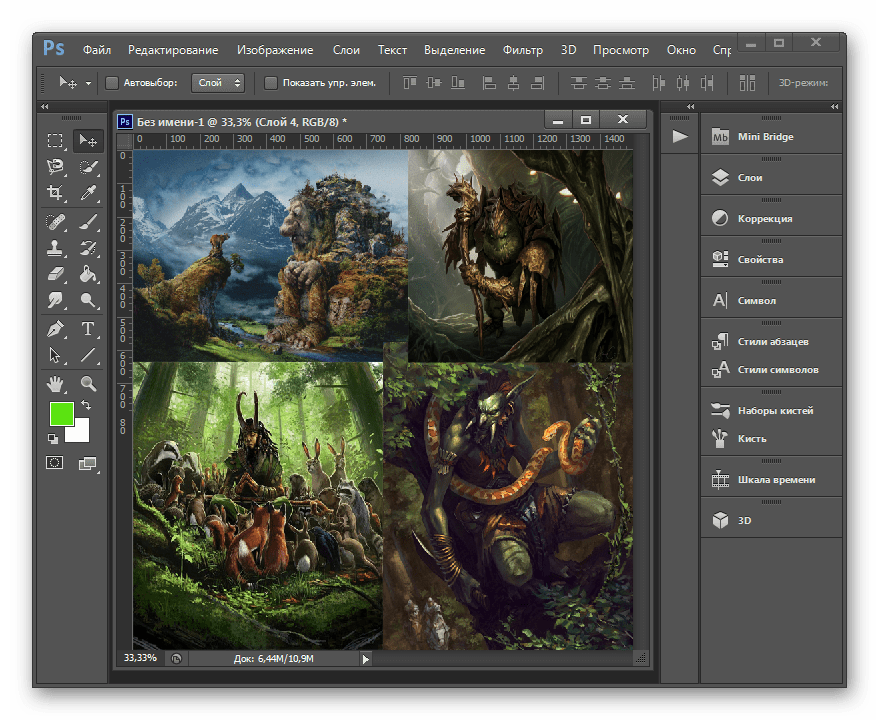Toggle Quick Mask mode
Viewport: 879px width, 720px height.
coord(55,463)
